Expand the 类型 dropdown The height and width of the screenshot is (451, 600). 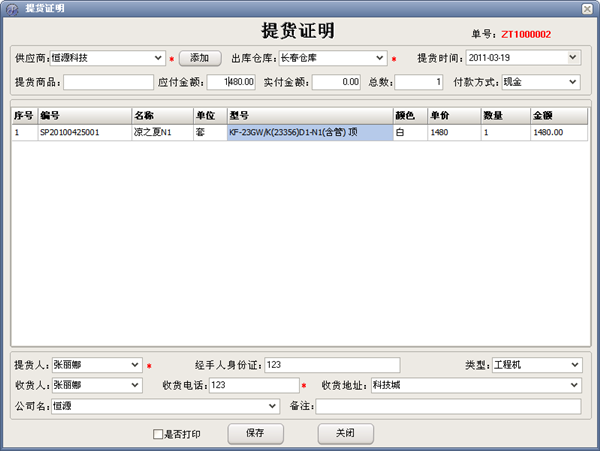pos(574,364)
